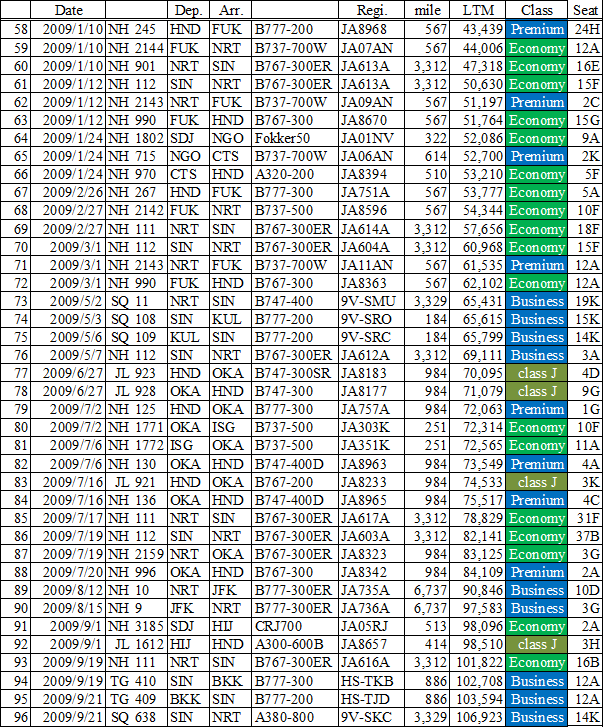This screenshot has width=603, height=727.
Task: Select registration cell JA8963
Action: pos(371,464)
